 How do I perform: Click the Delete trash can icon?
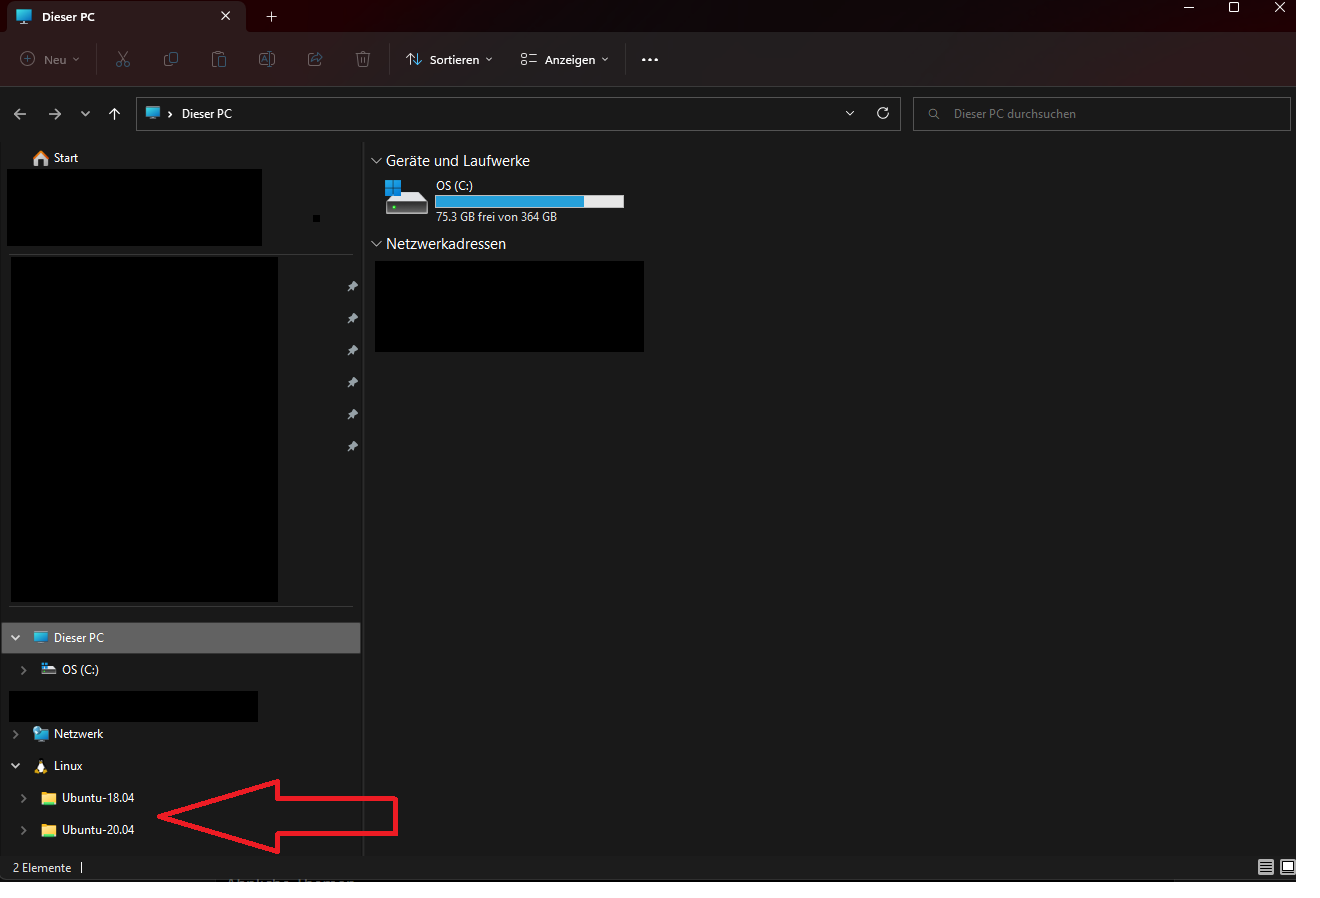(363, 60)
